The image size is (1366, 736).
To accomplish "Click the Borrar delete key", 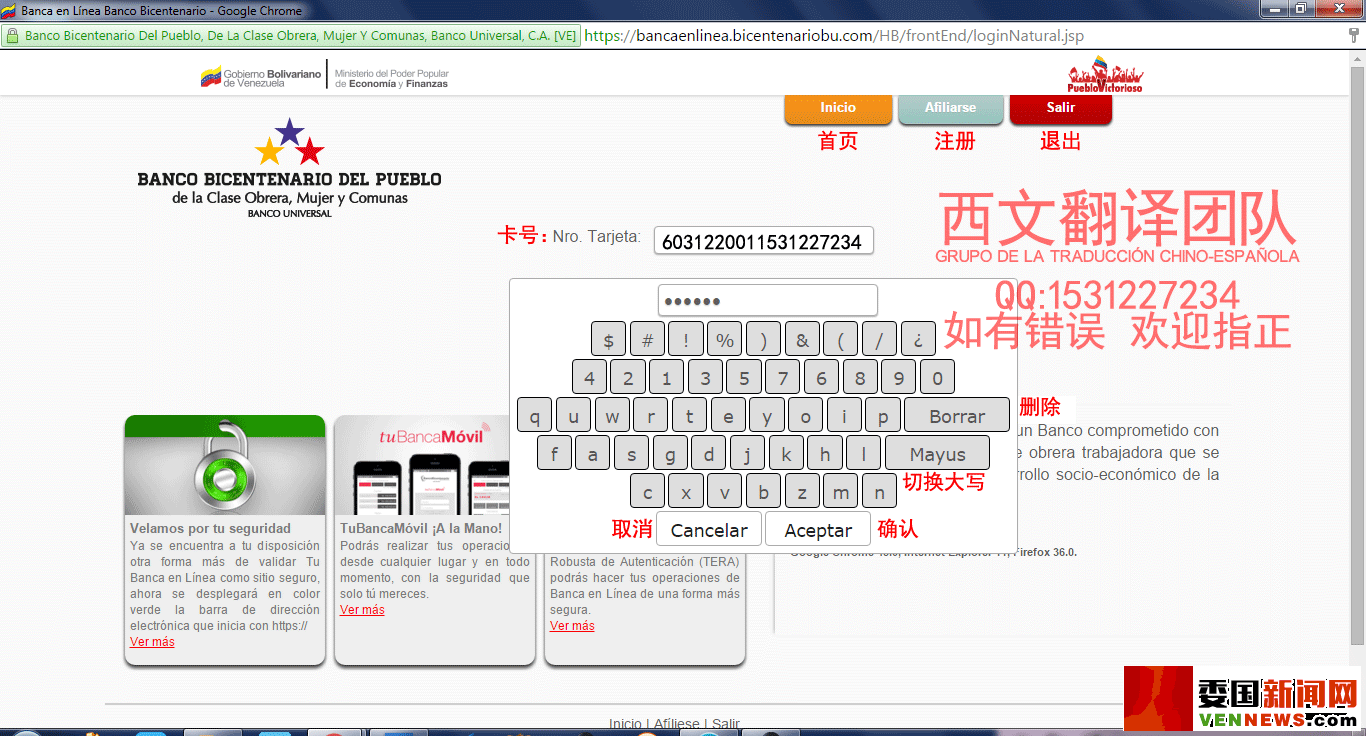I will tap(957, 415).
